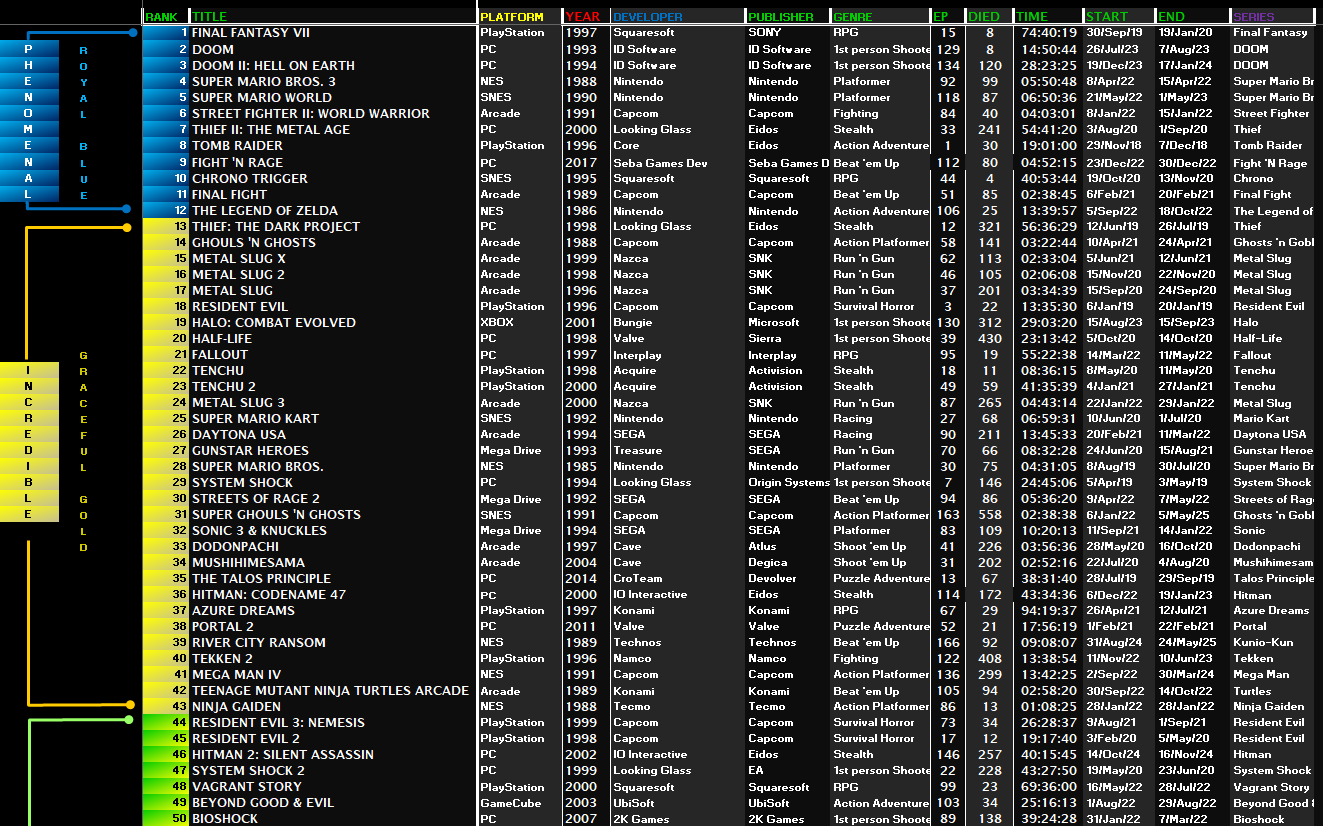Click the blue connector dot beside rank 12
1323x826 pixels.
(x=126, y=209)
